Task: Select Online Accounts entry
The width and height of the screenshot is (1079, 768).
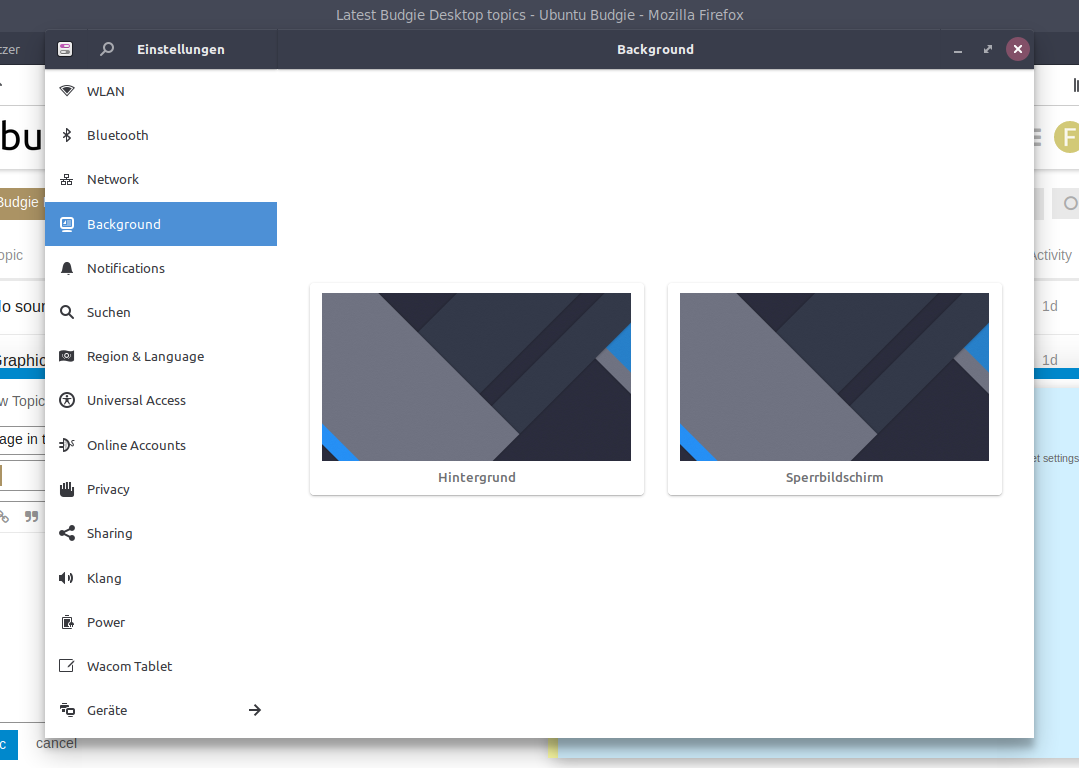Action: [x=136, y=445]
